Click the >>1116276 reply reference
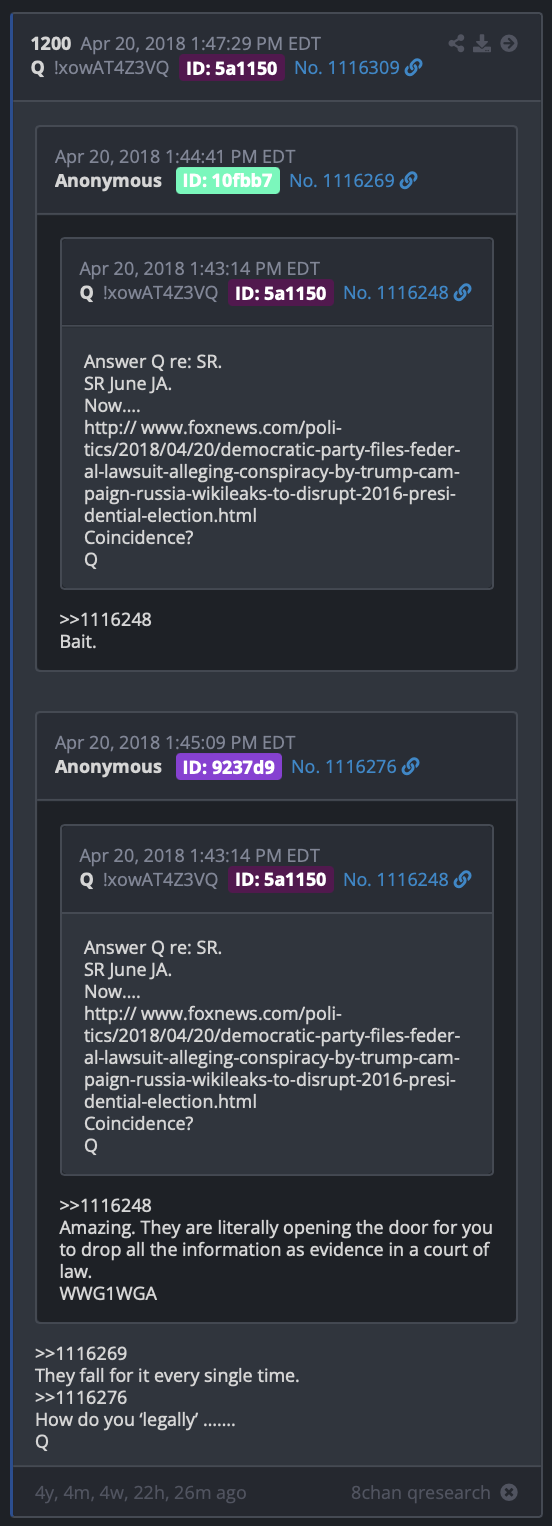The height and width of the screenshot is (1526, 552). click(x=81, y=1397)
